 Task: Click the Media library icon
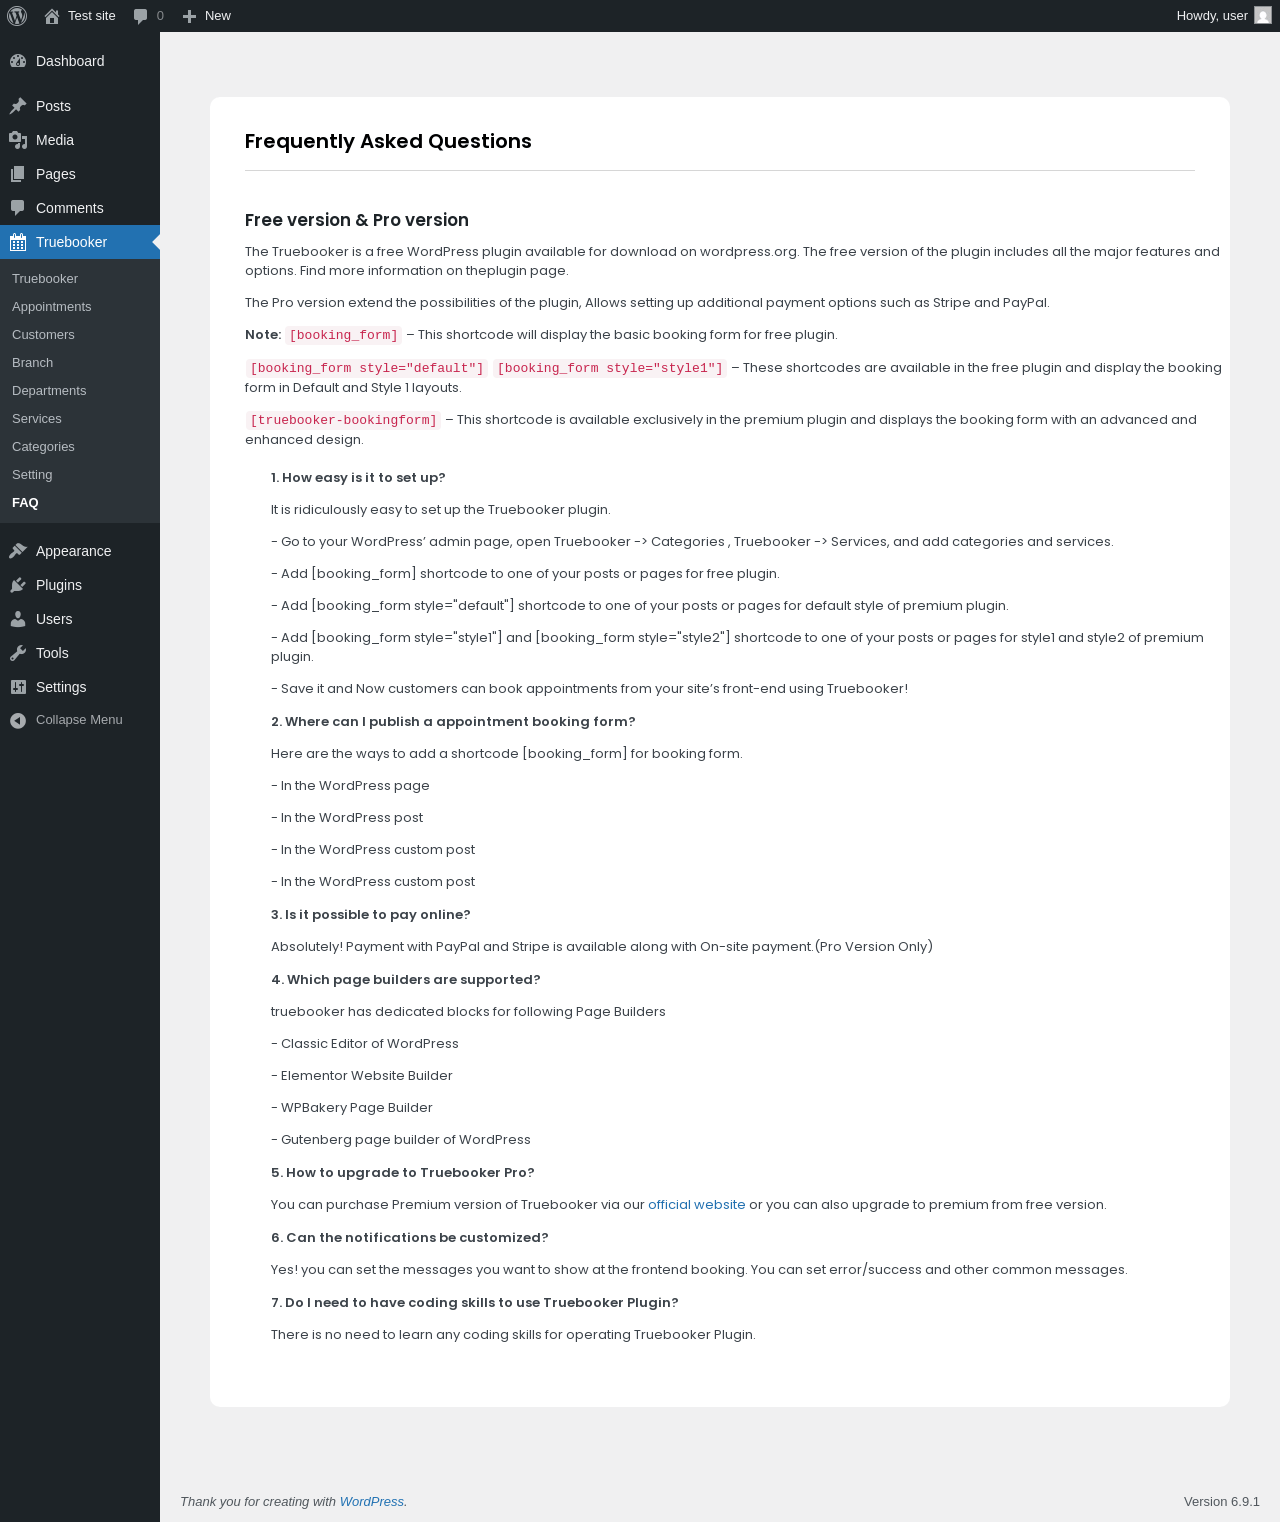18,140
